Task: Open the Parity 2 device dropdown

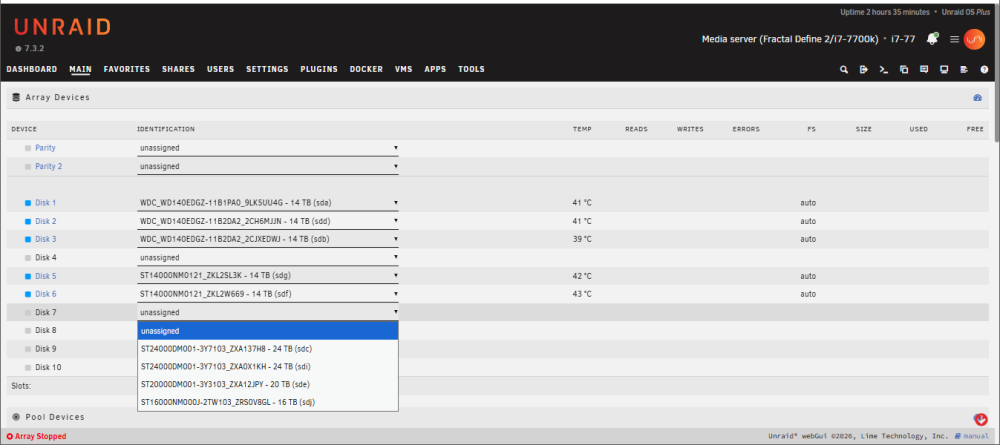Action: (x=268, y=166)
